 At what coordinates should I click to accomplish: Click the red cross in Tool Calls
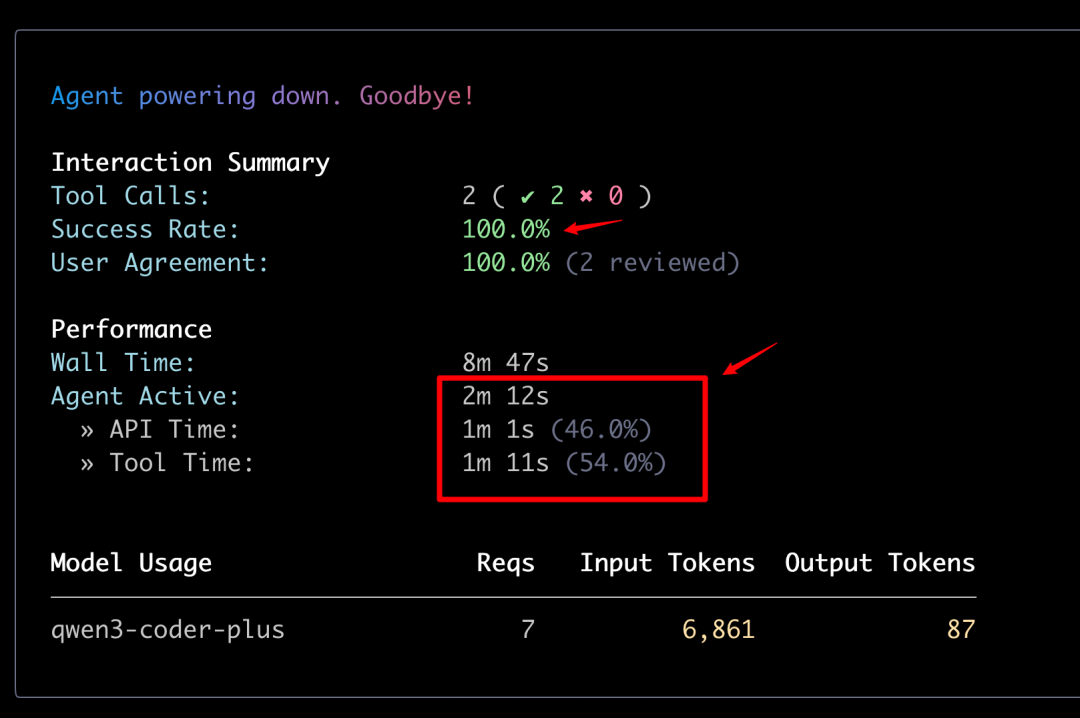click(586, 196)
